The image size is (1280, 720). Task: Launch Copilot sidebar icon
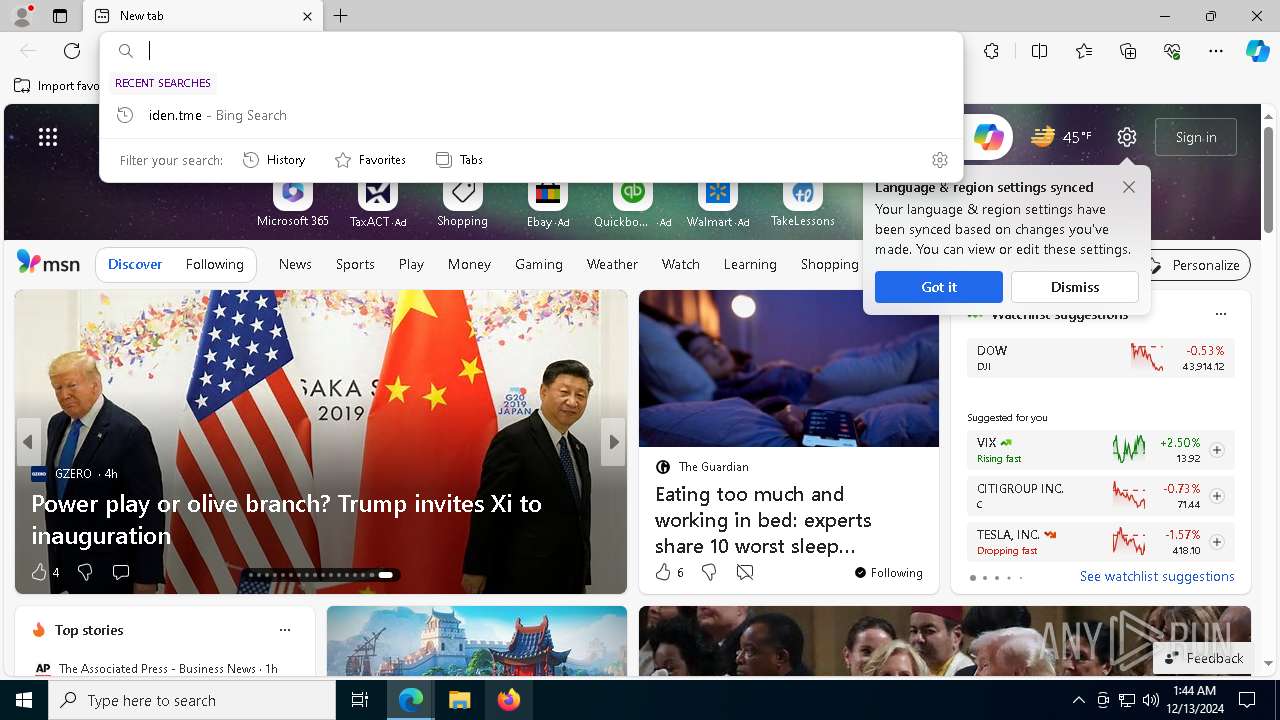[1257, 51]
